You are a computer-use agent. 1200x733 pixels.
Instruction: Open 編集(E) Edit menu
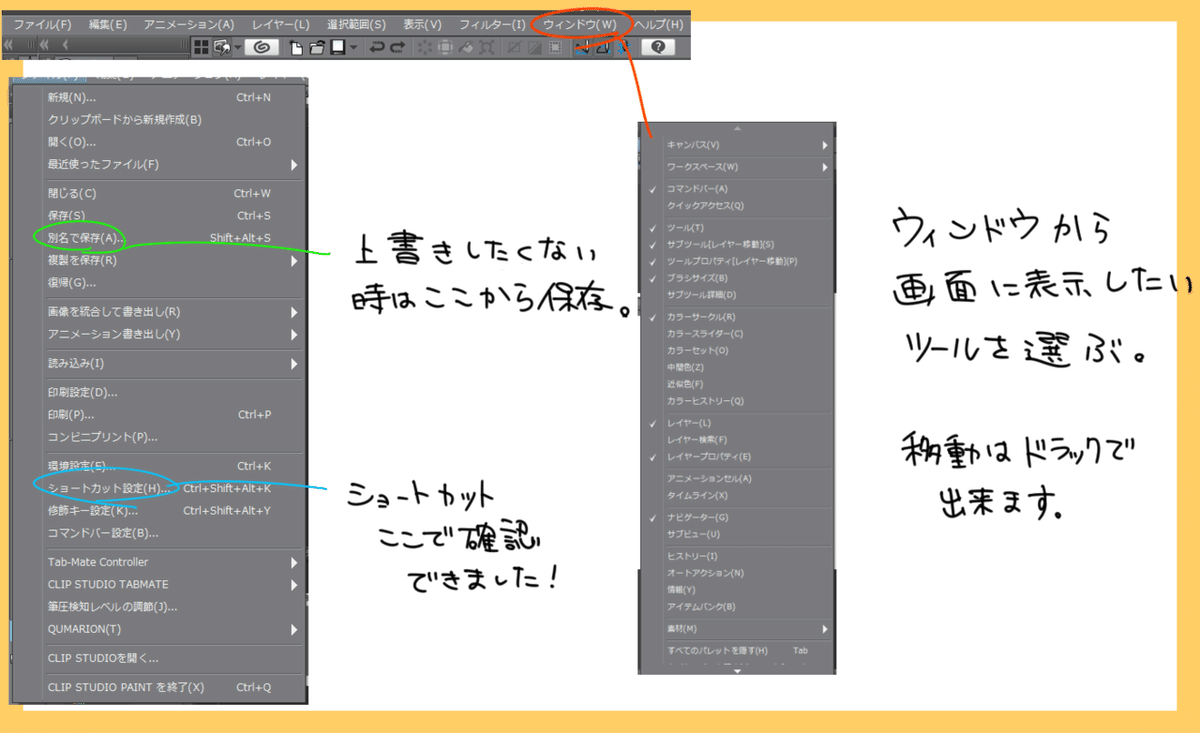pyautogui.click(x=108, y=24)
